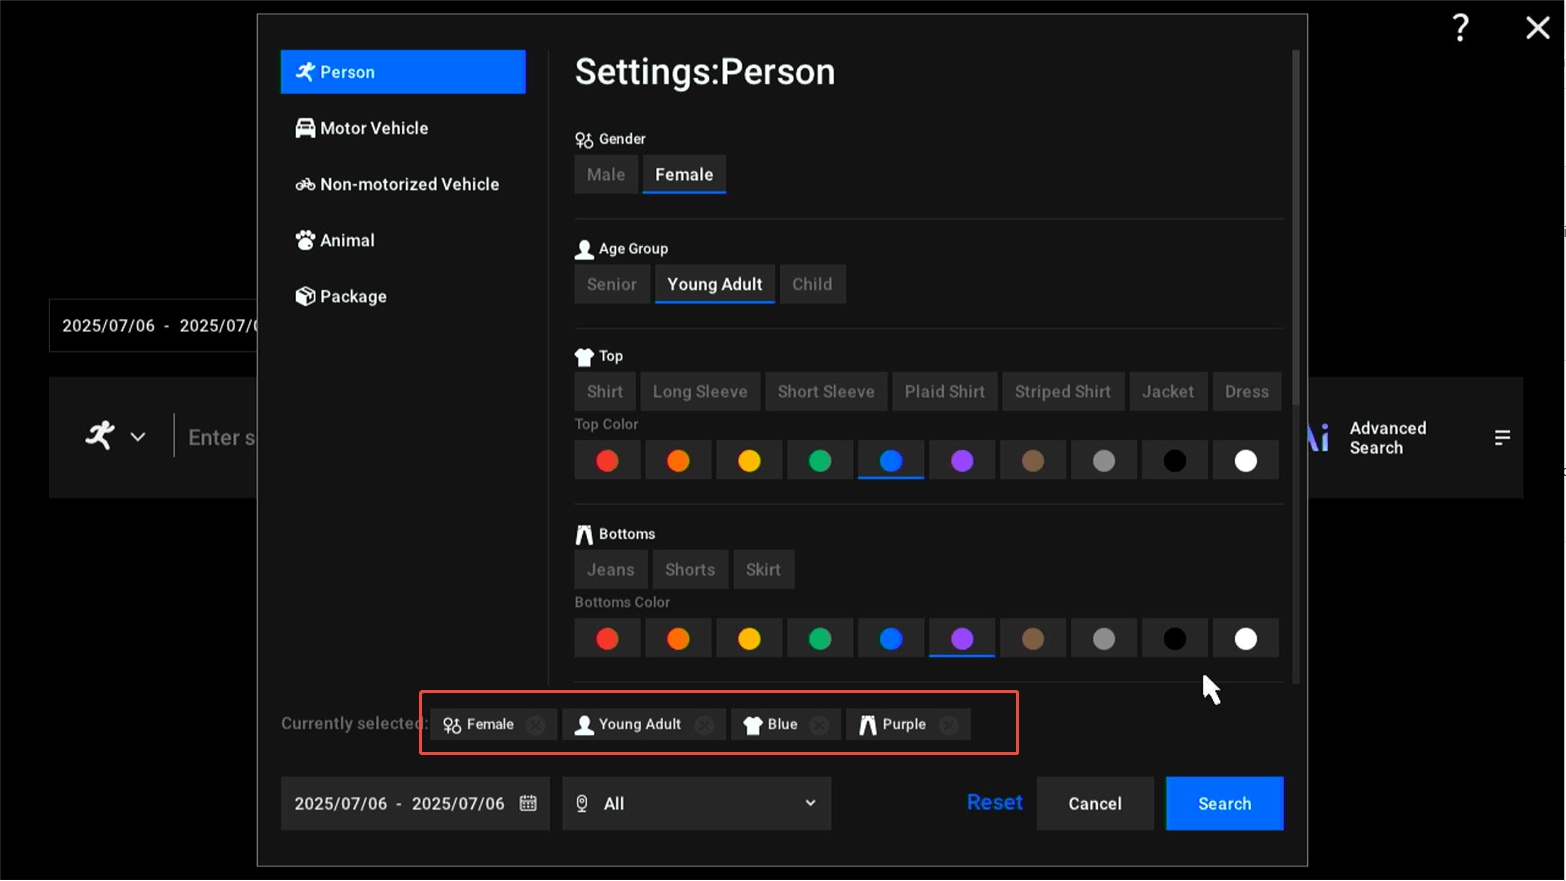The width and height of the screenshot is (1566, 881).
Task: Pick black as the bottoms color
Action: pyautogui.click(x=1175, y=639)
